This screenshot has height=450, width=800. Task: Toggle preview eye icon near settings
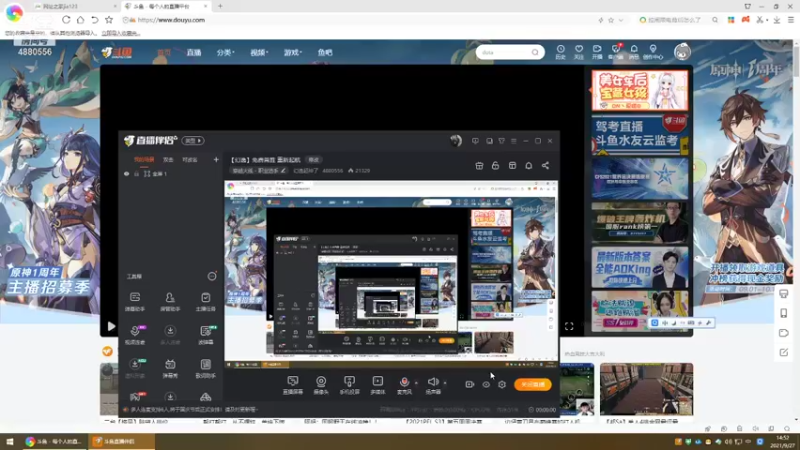click(486, 385)
